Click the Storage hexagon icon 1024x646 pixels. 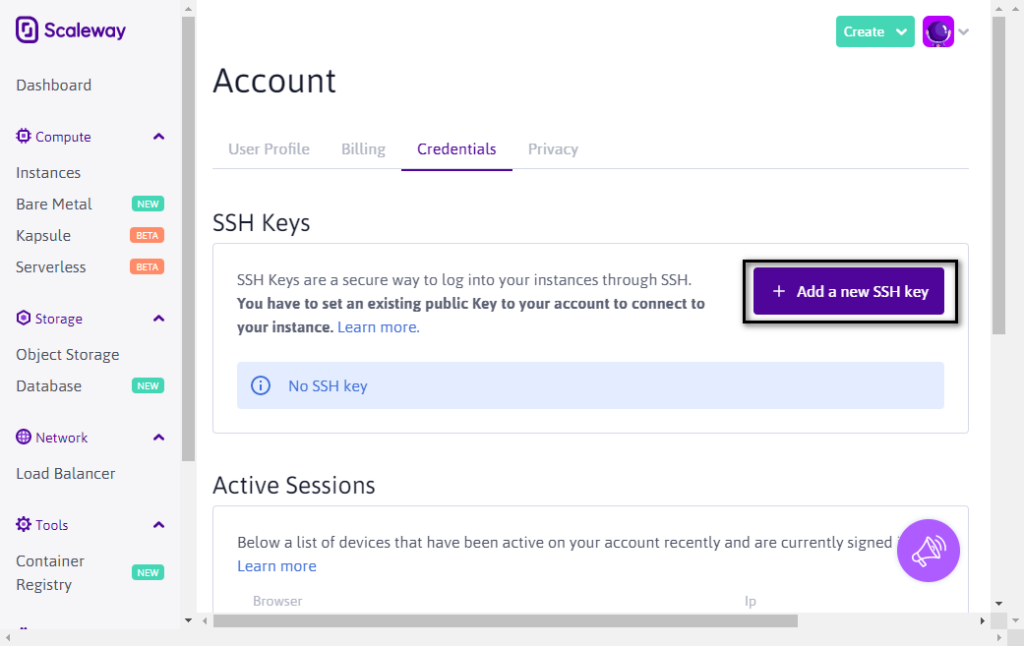(x=24, y=317)
